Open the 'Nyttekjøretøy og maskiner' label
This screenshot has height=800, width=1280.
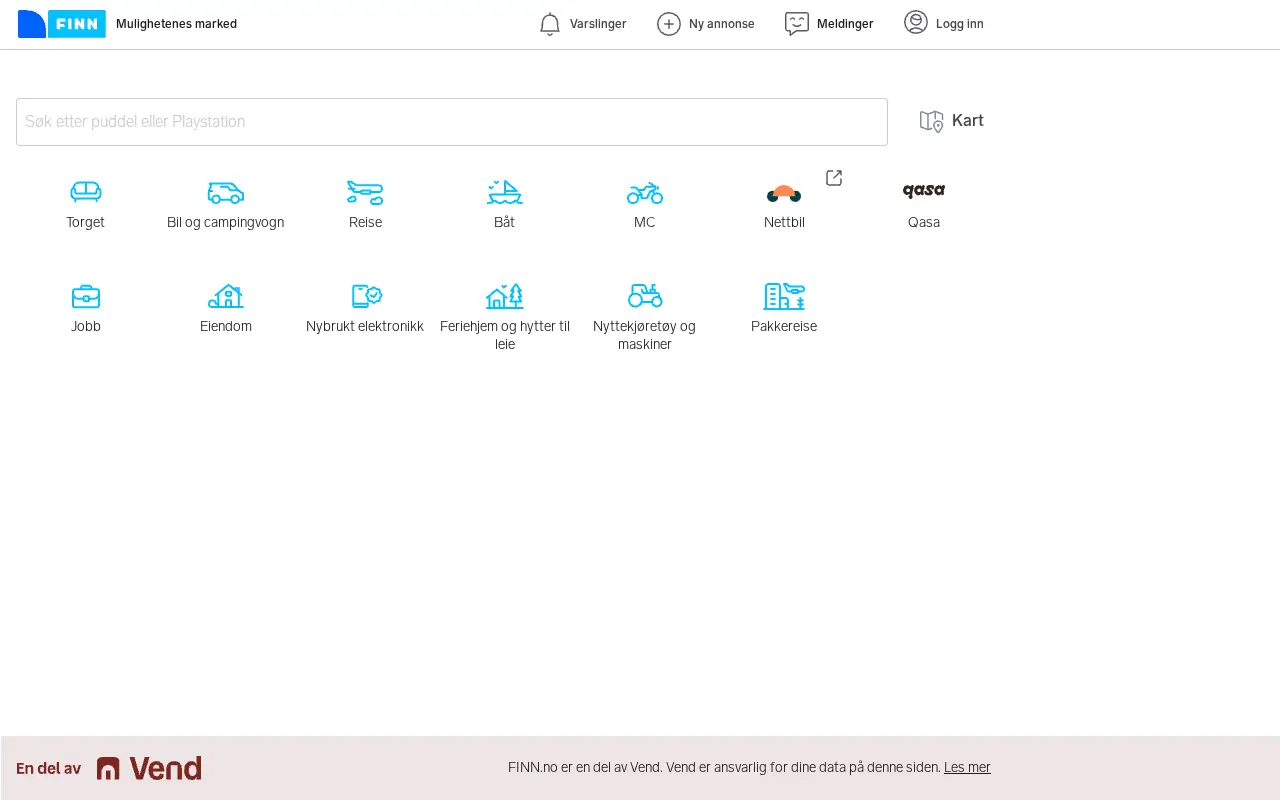pos(645,335)
